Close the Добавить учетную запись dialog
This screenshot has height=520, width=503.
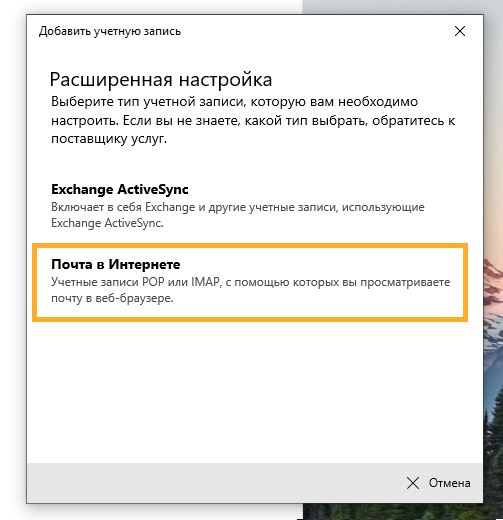[x=460, y=31]
